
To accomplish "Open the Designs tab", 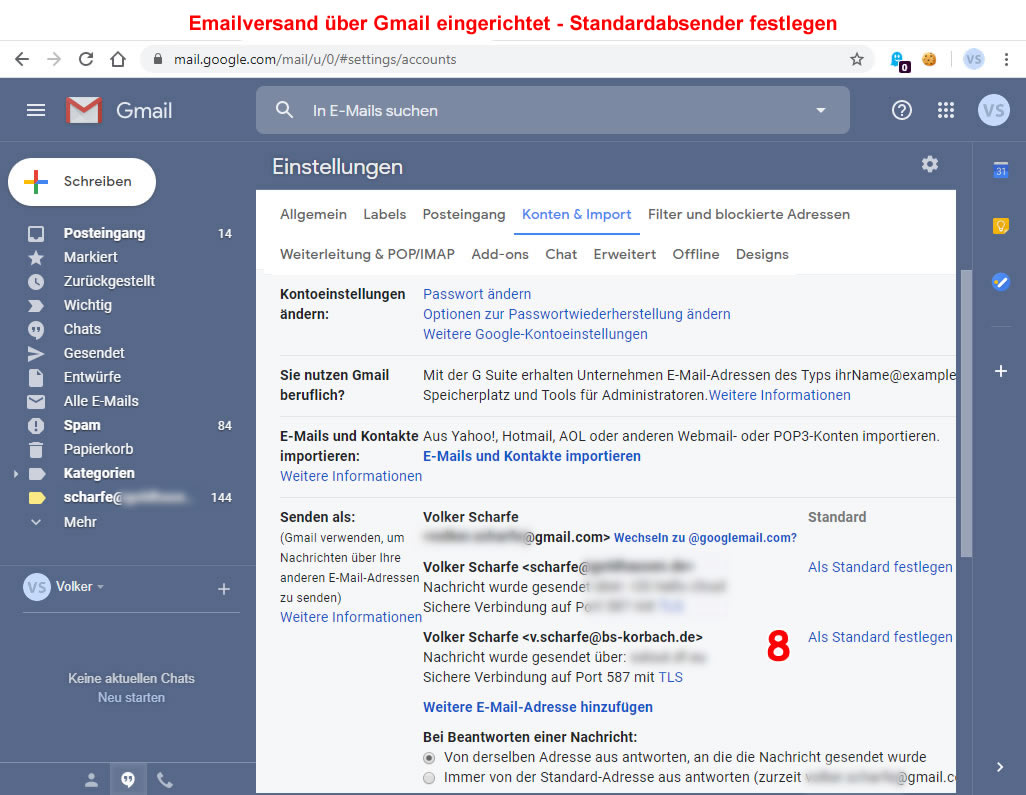I will tap(762, 254).
